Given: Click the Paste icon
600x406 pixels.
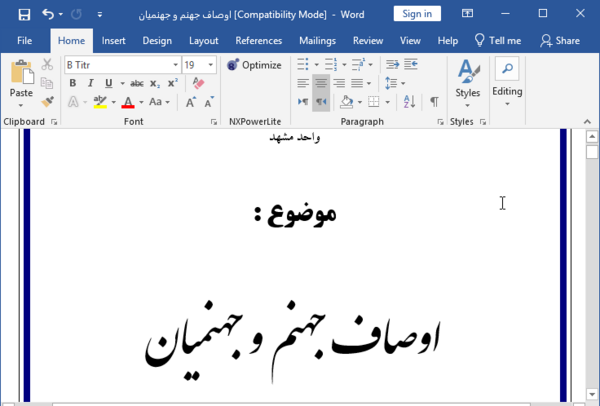Looking at the screenshot, I should 21,72.
